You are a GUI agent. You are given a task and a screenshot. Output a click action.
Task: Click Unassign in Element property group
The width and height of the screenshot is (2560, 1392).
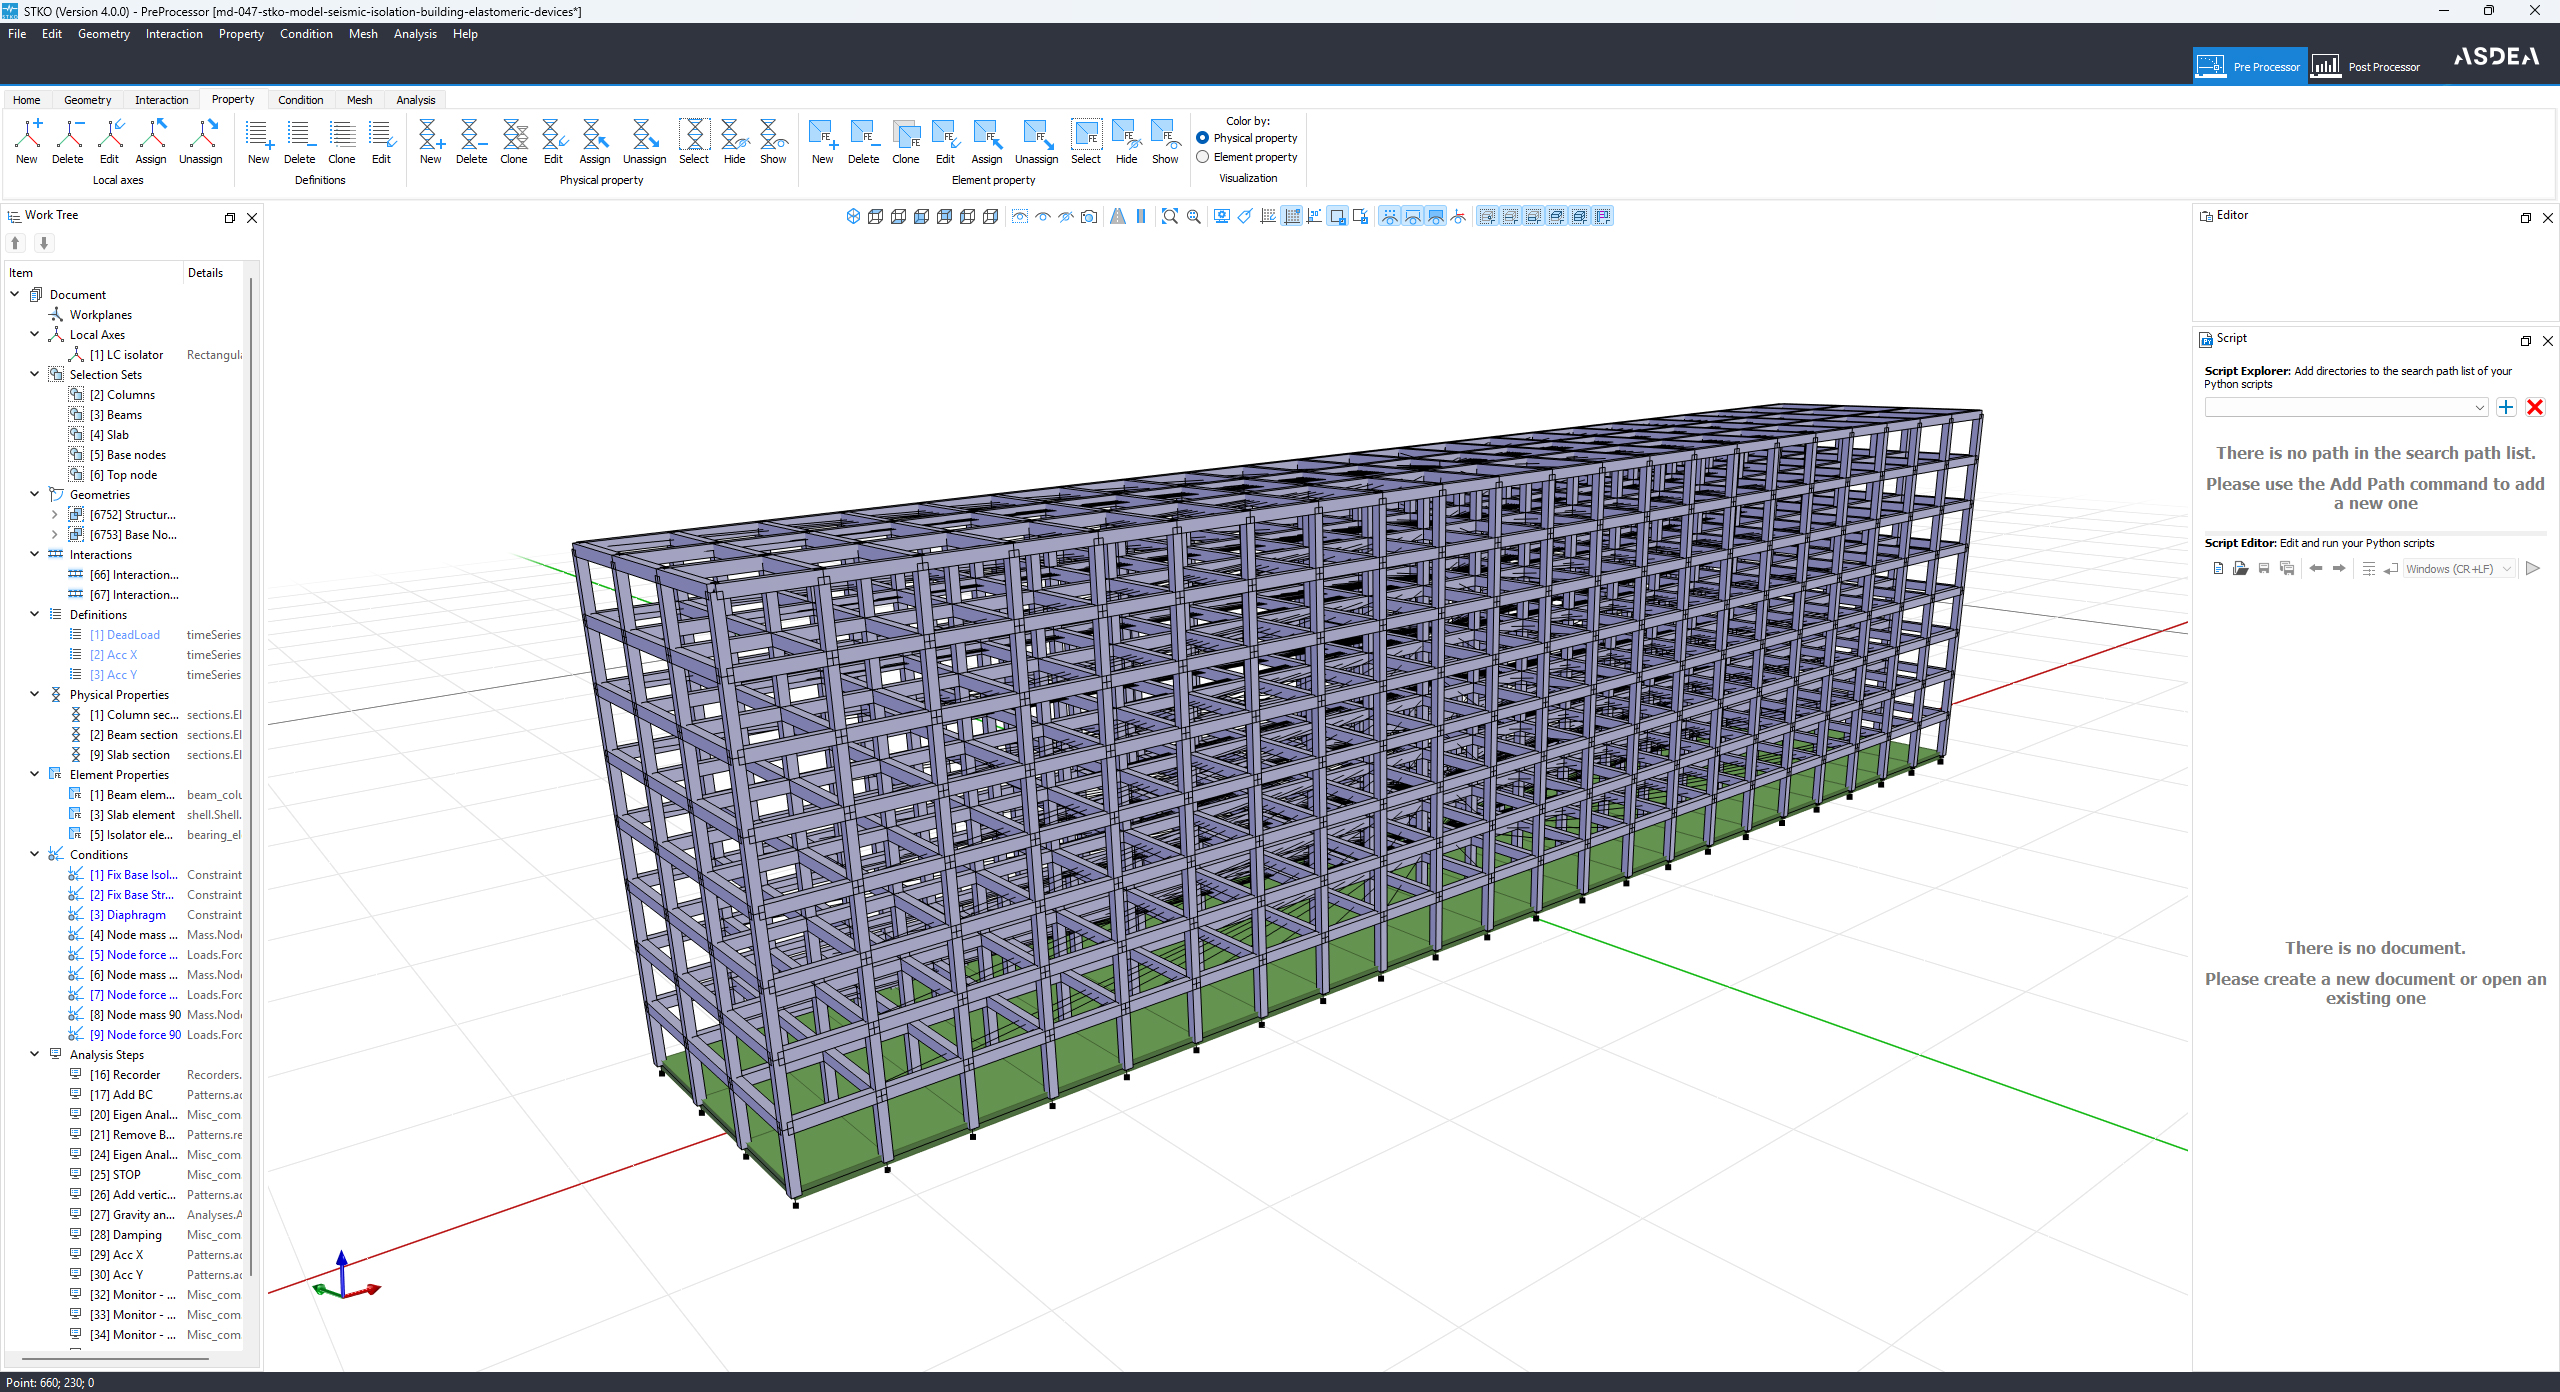pyautogui.click(x=1037, y=141)
